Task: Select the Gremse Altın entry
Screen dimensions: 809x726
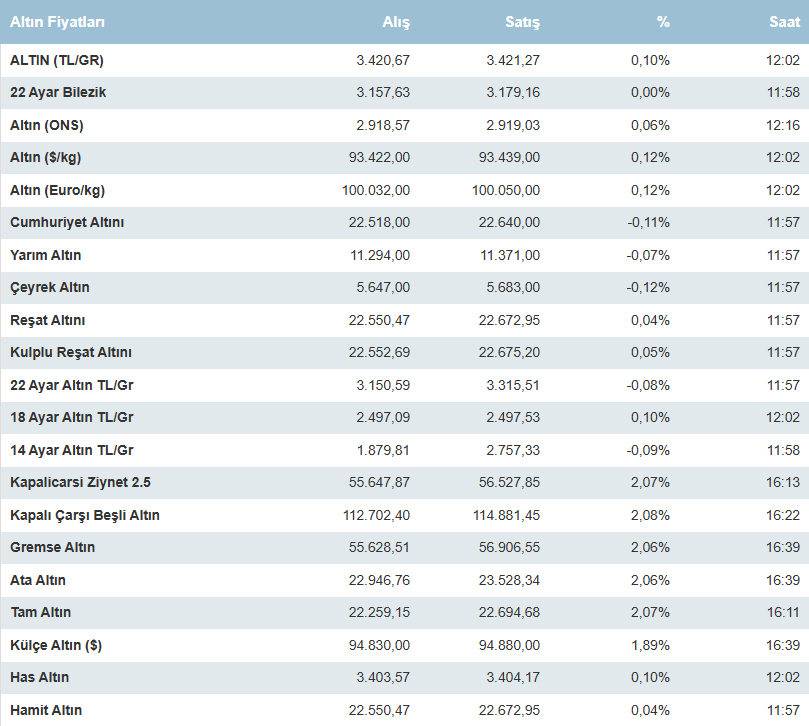Action: (53, 547)
